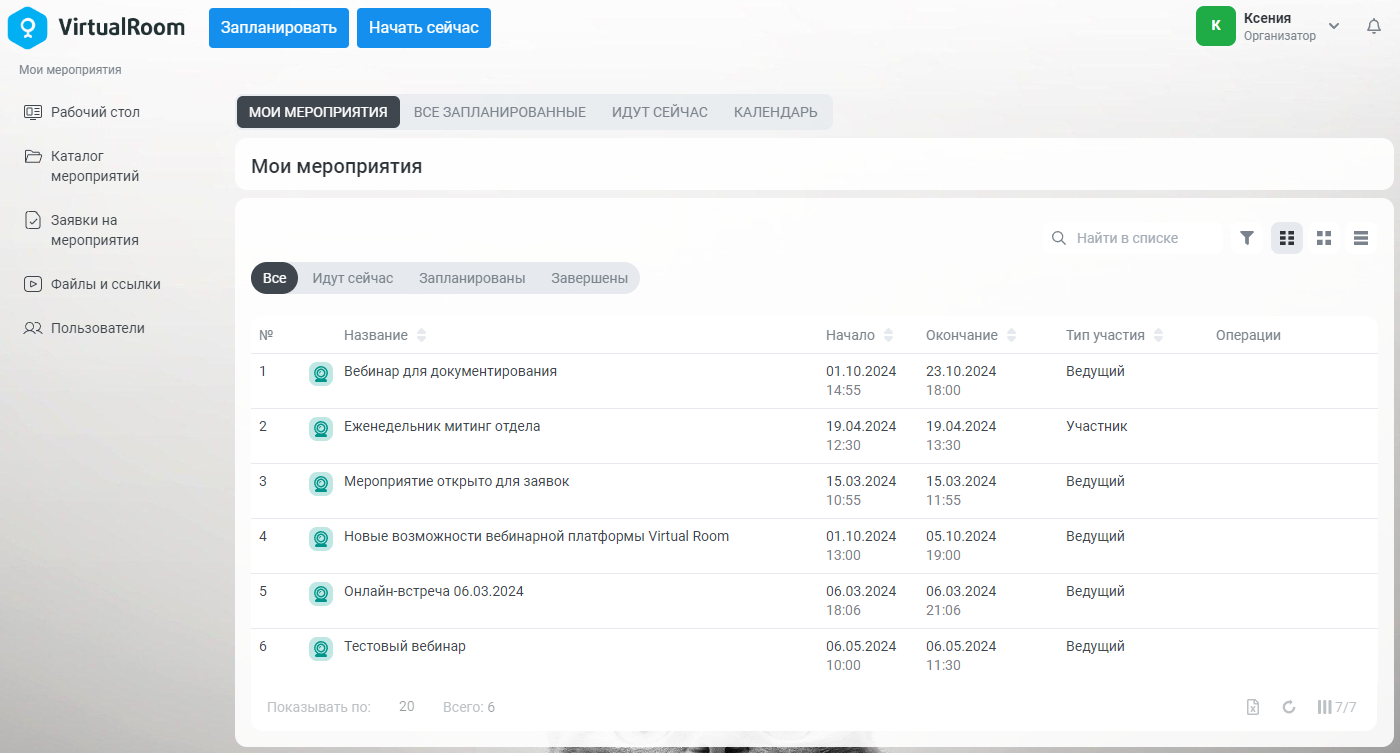Sort the table by Название
Screen dimensions: 1400x753
pos(421,335)
